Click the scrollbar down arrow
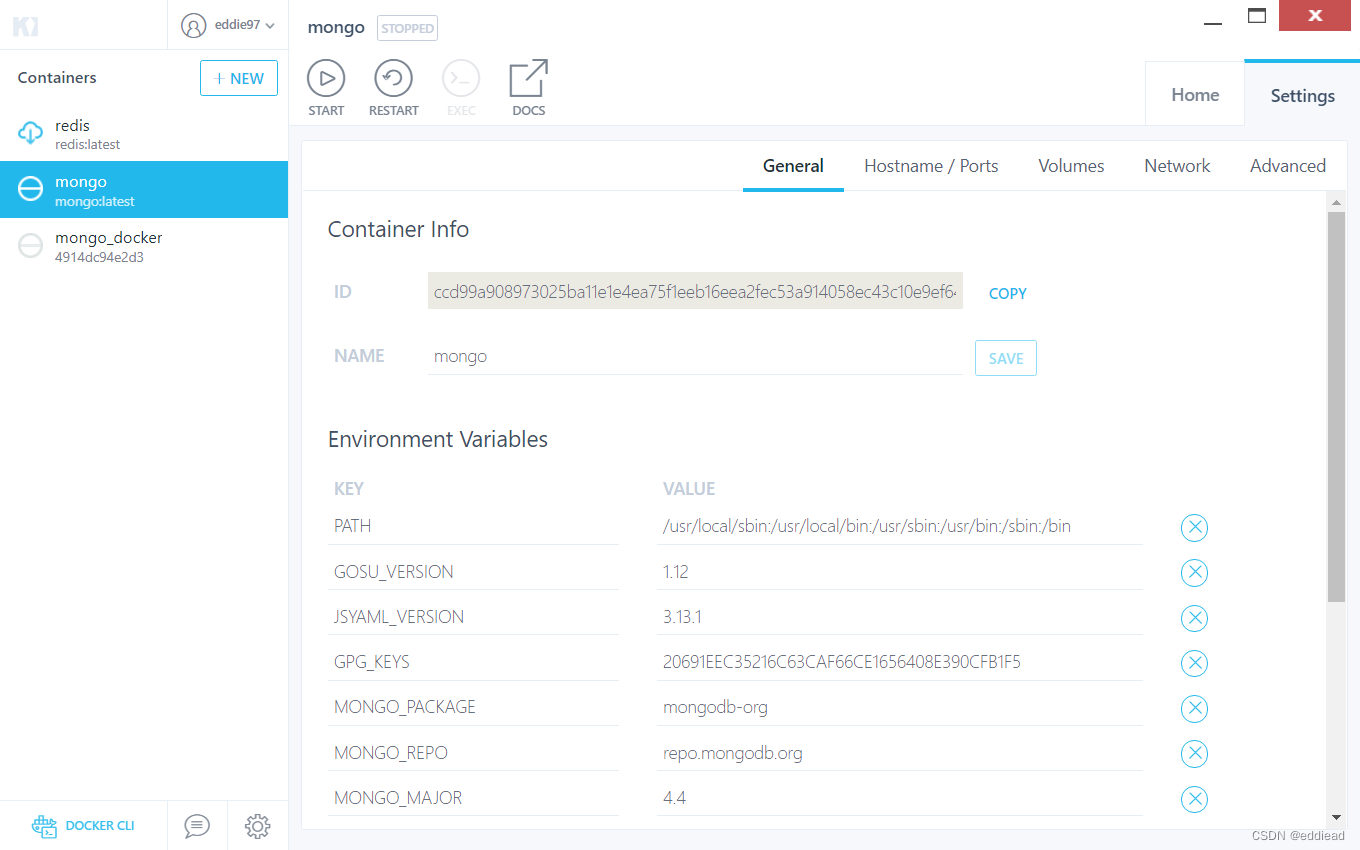Viewport: 1360px width, 850px height. [1336, 818]
